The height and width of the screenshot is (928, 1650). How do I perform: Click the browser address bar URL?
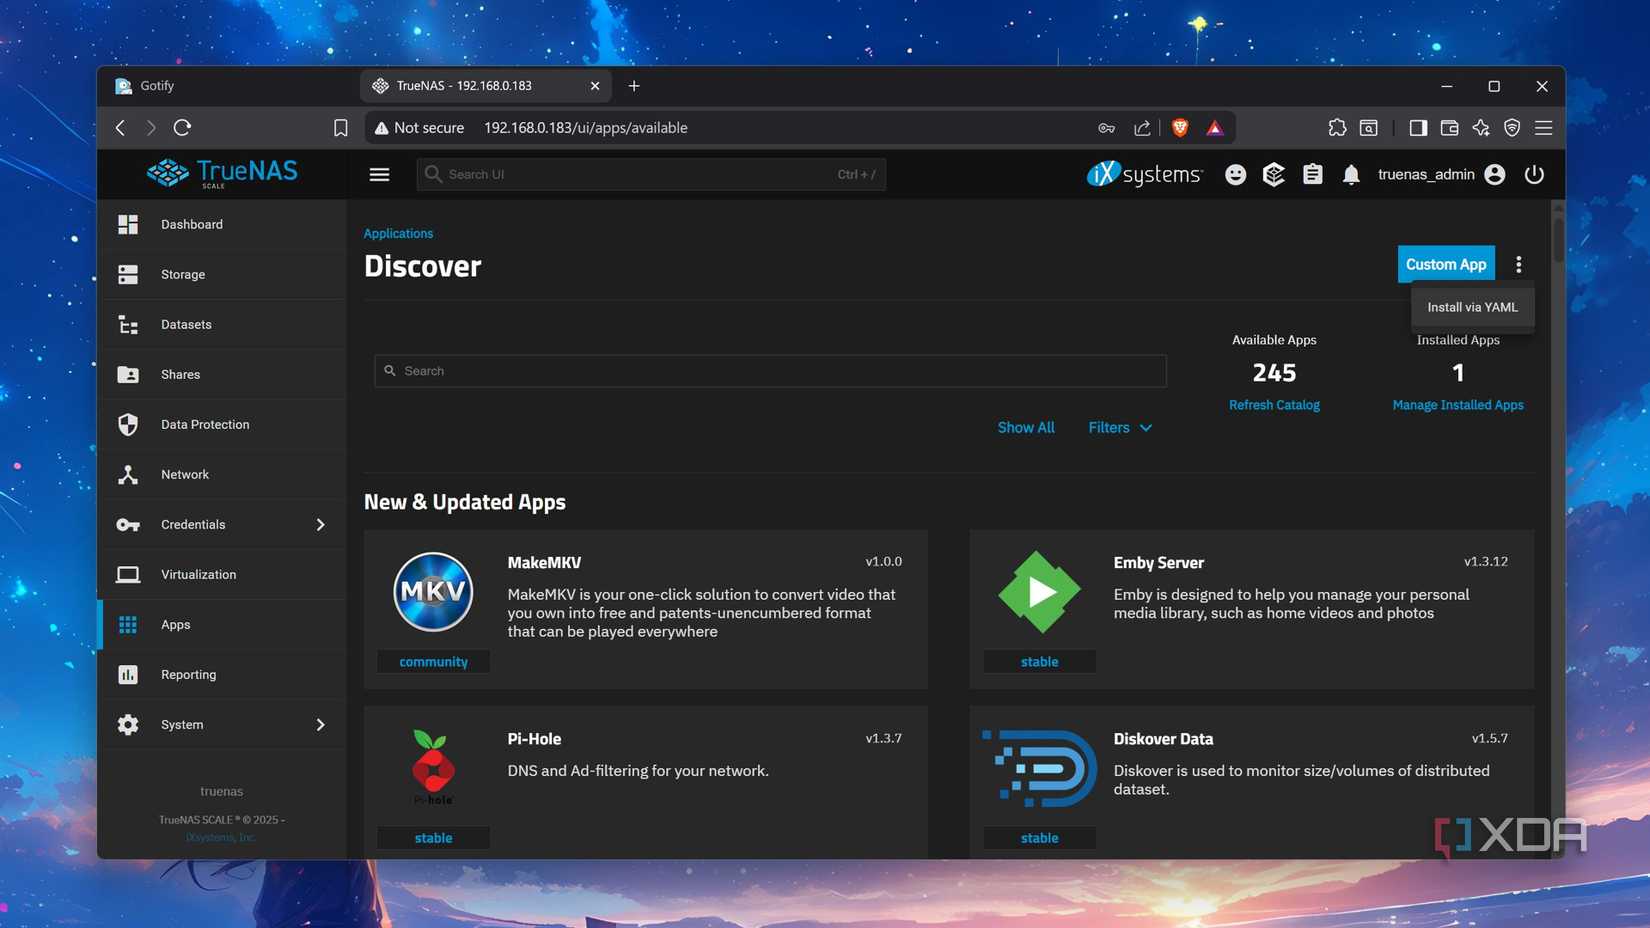[585, 127]
